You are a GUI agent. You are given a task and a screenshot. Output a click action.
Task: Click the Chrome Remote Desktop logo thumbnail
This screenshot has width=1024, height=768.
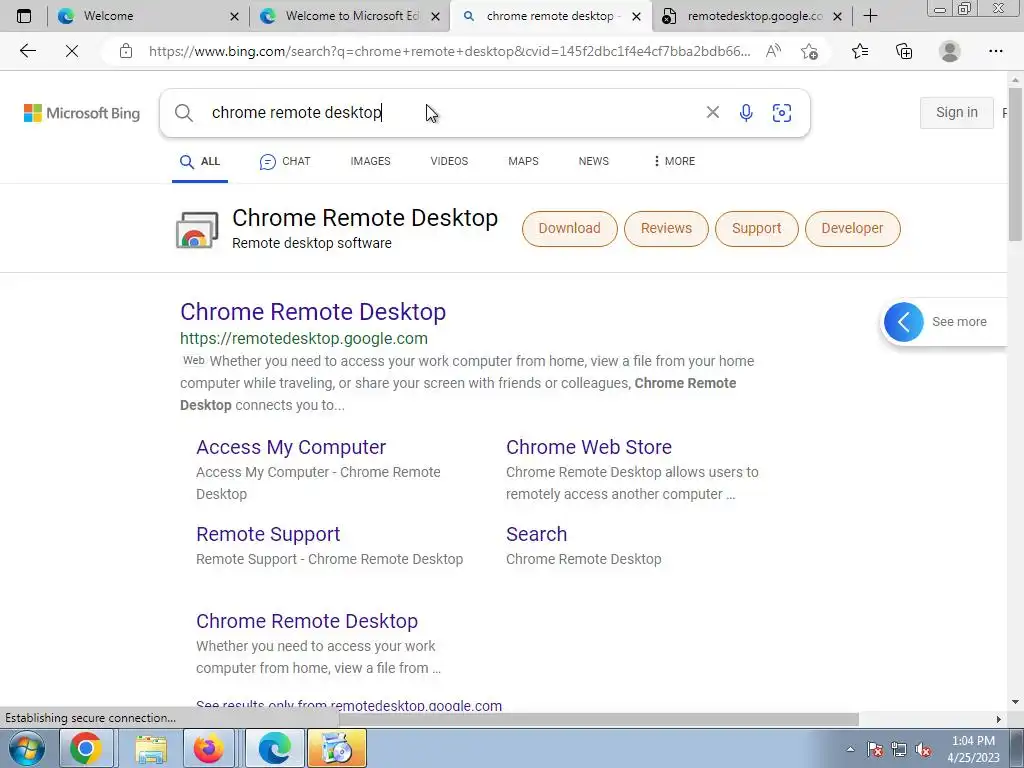[x=197, y=230]
